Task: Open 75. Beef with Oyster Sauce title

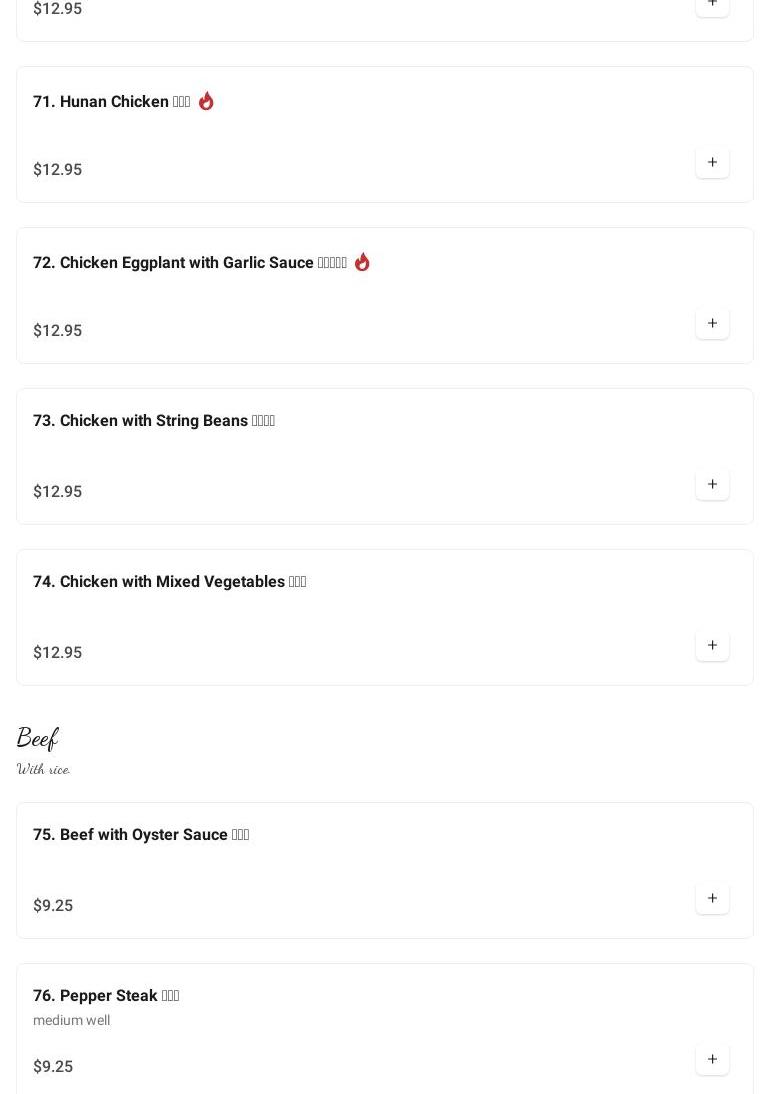Action: point(140,835)
